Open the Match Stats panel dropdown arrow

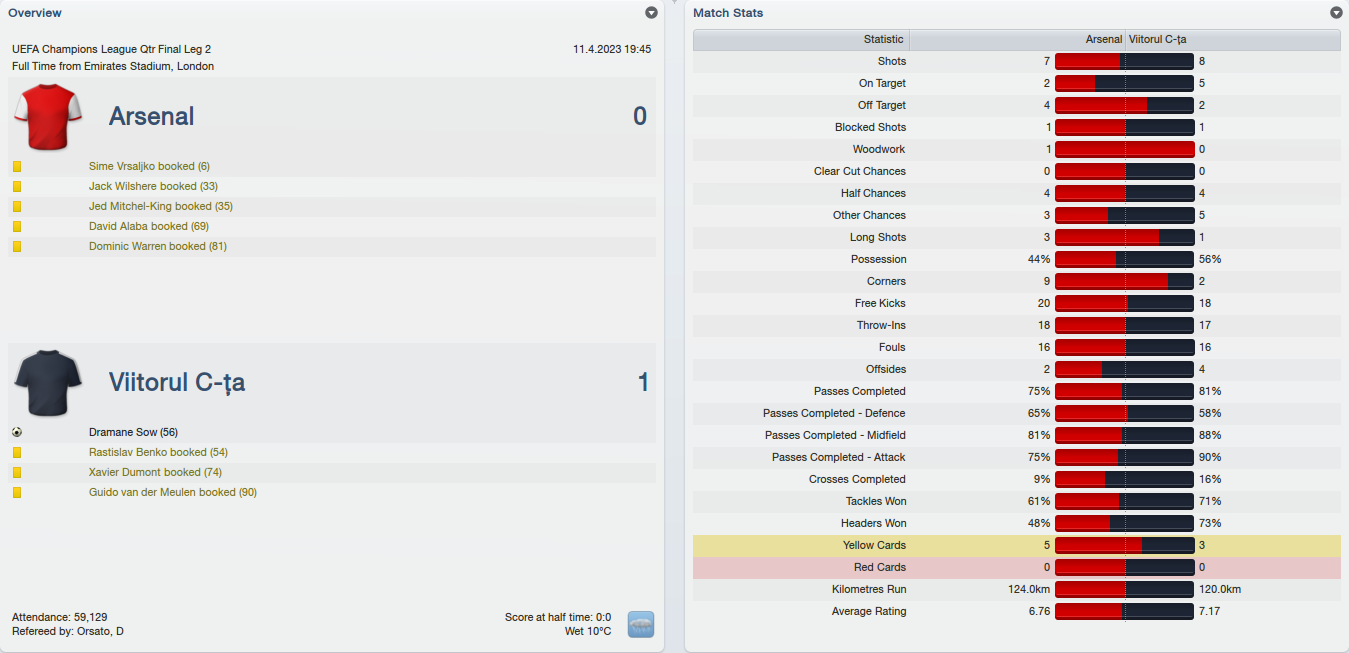1336,13
